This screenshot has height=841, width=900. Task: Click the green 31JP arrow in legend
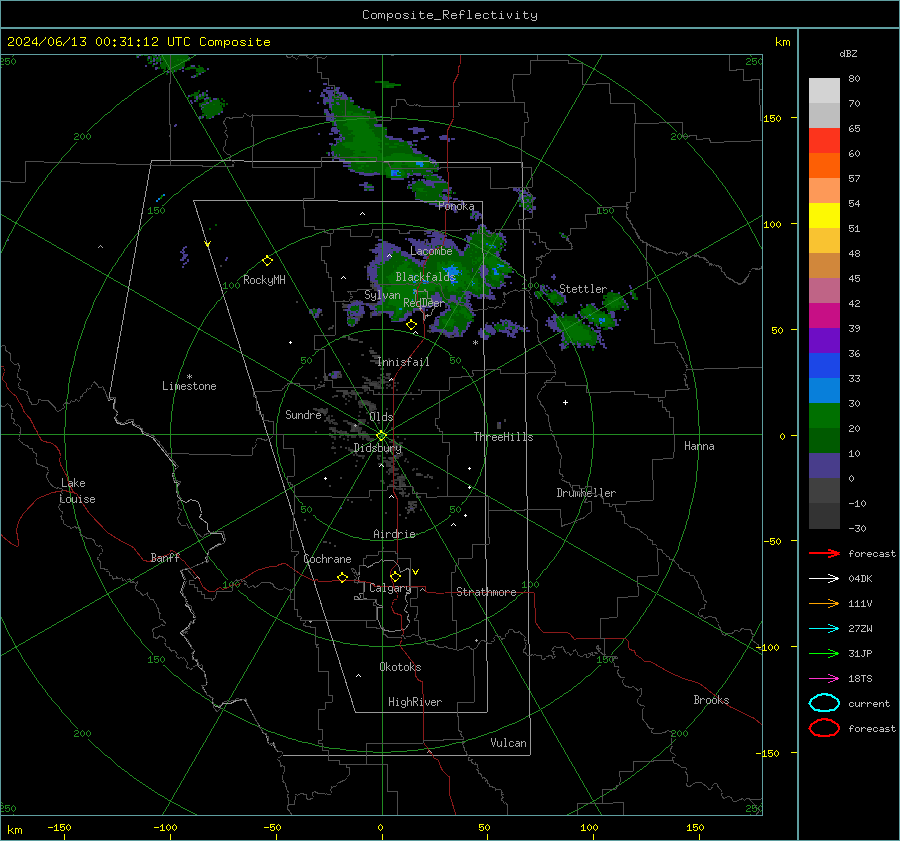pyautogui.click(x=824, y=653)
